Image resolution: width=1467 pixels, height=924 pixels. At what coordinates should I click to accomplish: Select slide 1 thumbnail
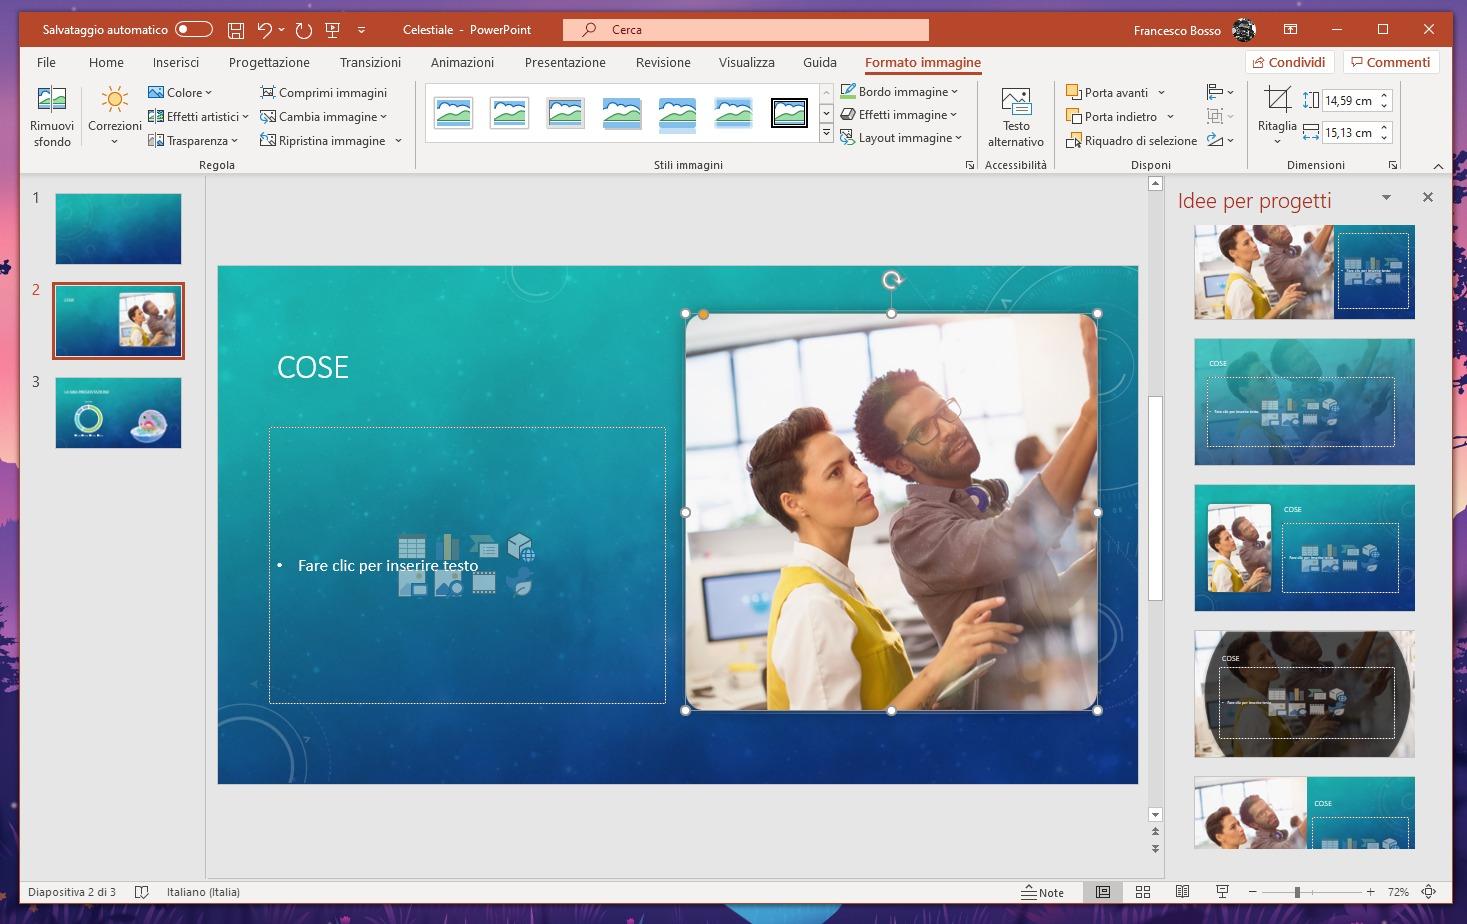coord(118,229)
